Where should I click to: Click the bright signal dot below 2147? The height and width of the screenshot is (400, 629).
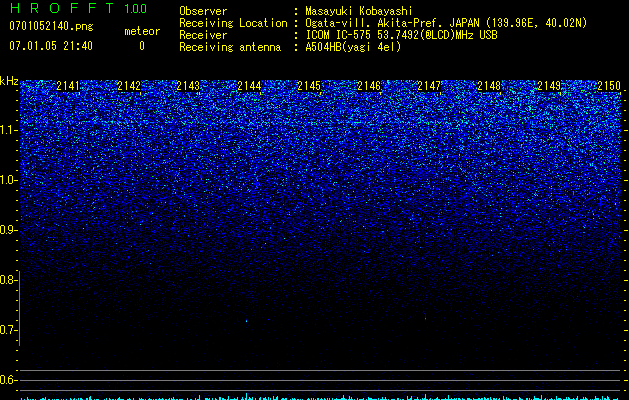tap(425, 319)
